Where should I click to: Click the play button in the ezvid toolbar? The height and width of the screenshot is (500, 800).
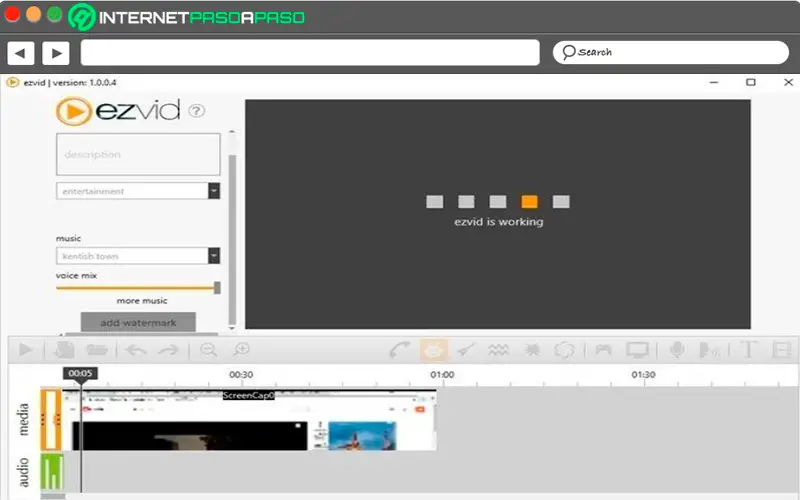(x=26, y=350)
